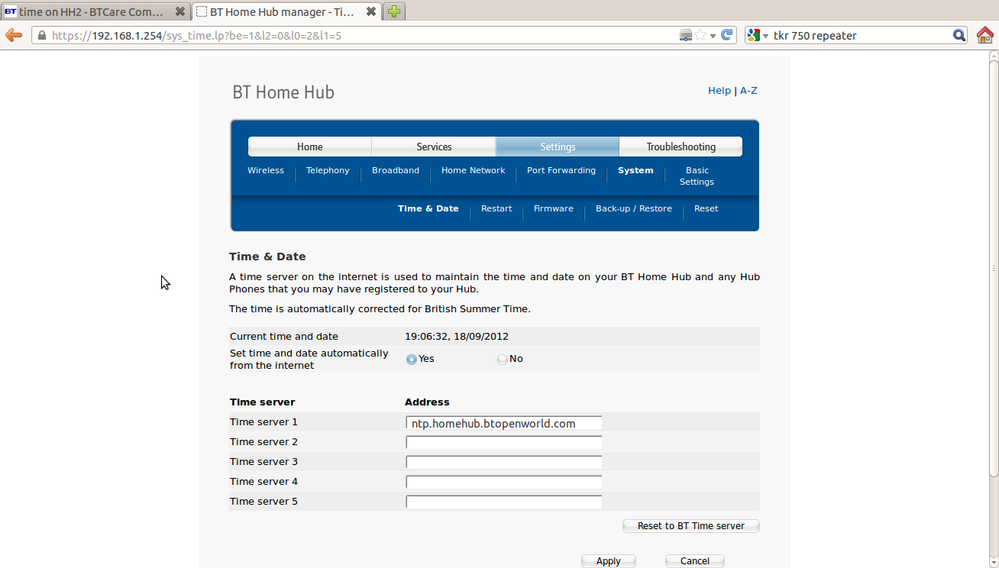Open the Help link
Image resolution: width=999 pixels, height=568 pixels.
[719, 90]
